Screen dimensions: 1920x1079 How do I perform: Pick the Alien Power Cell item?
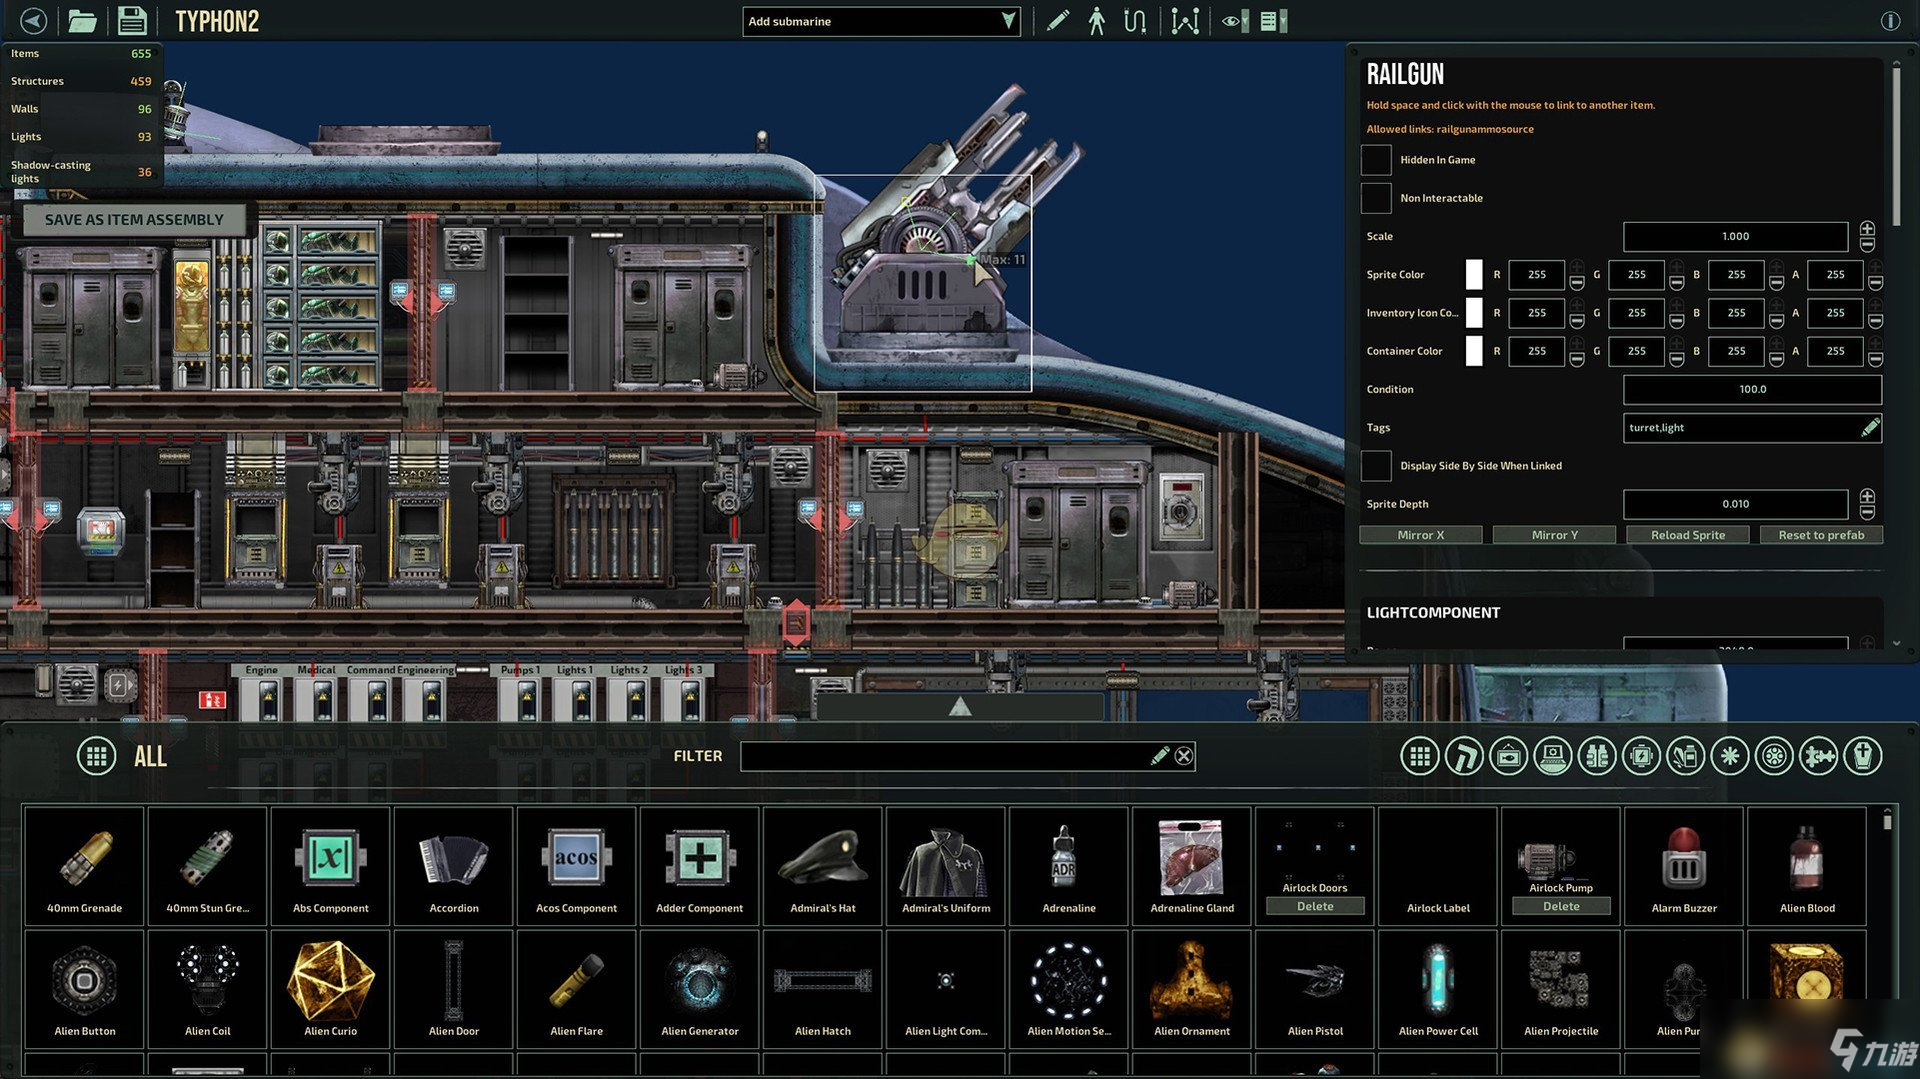point(1438,989)
